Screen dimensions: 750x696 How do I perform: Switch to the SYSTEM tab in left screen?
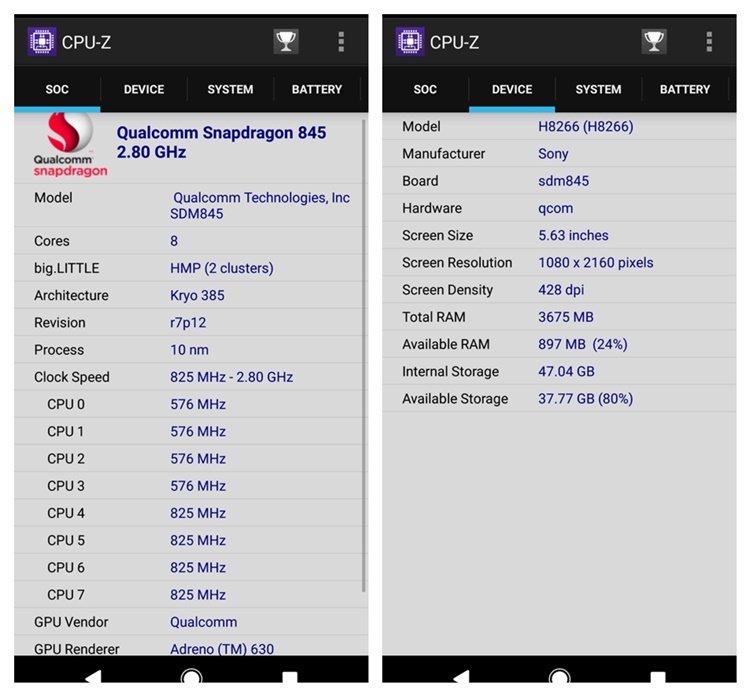click(231, 89)
